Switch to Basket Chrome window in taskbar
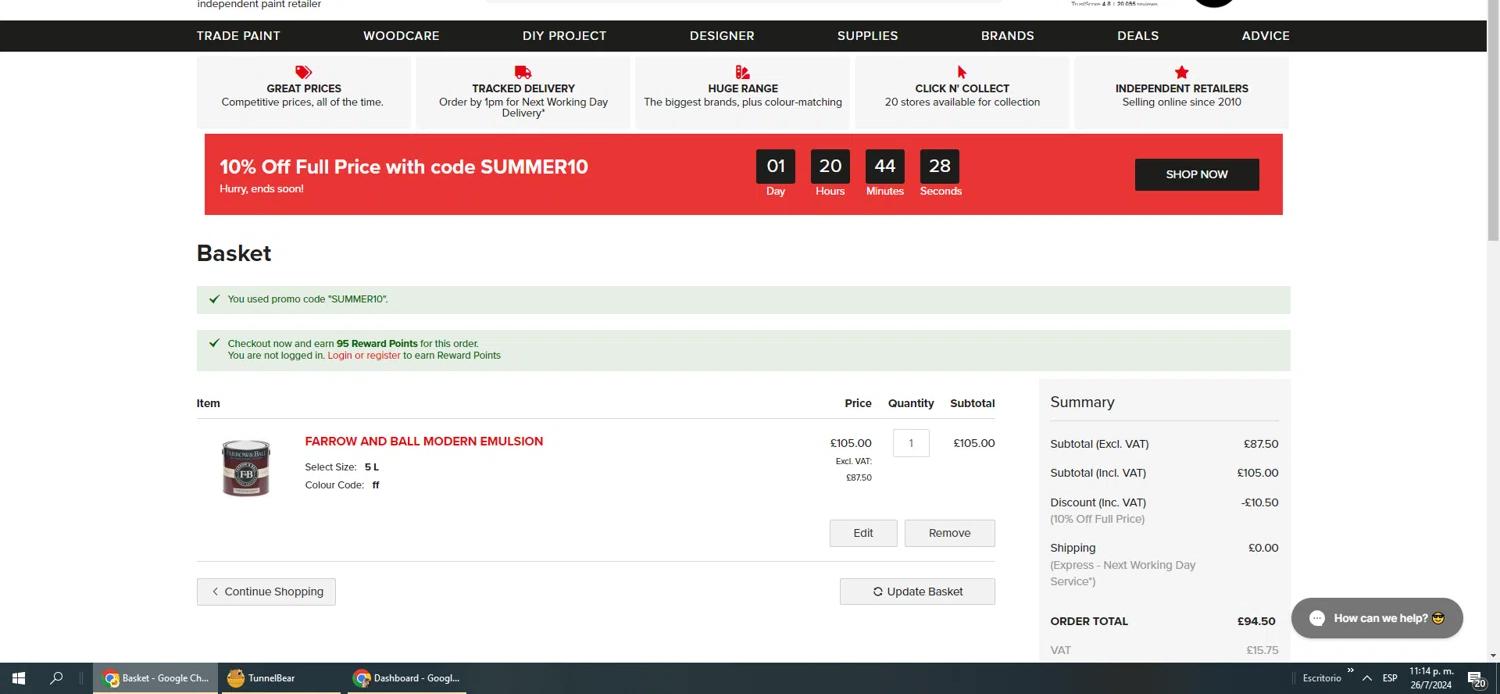 point(156,678)
